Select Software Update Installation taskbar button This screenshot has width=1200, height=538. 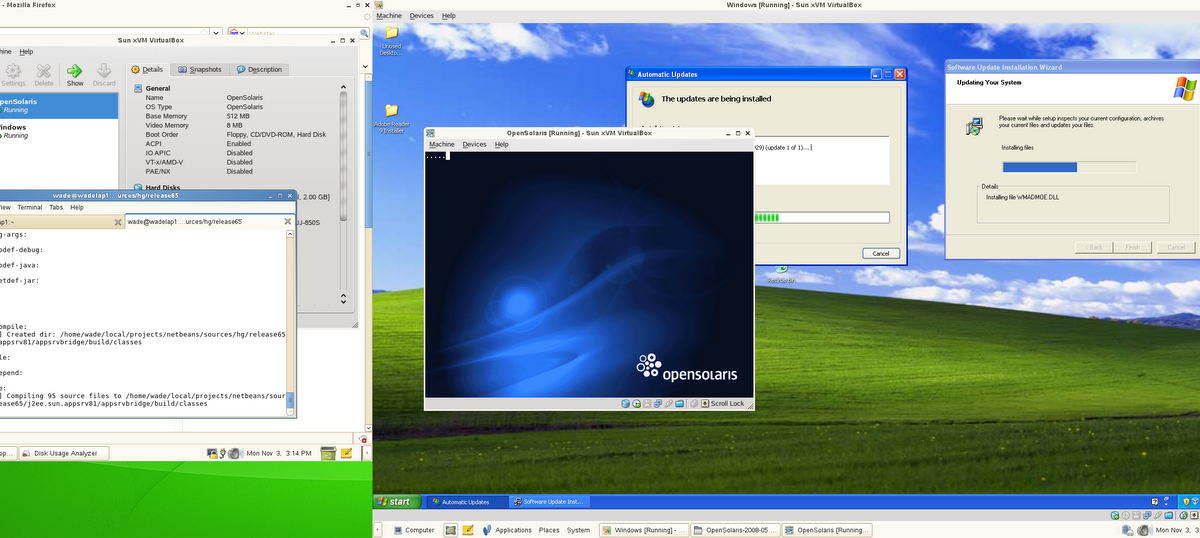(x=551, y=501)
